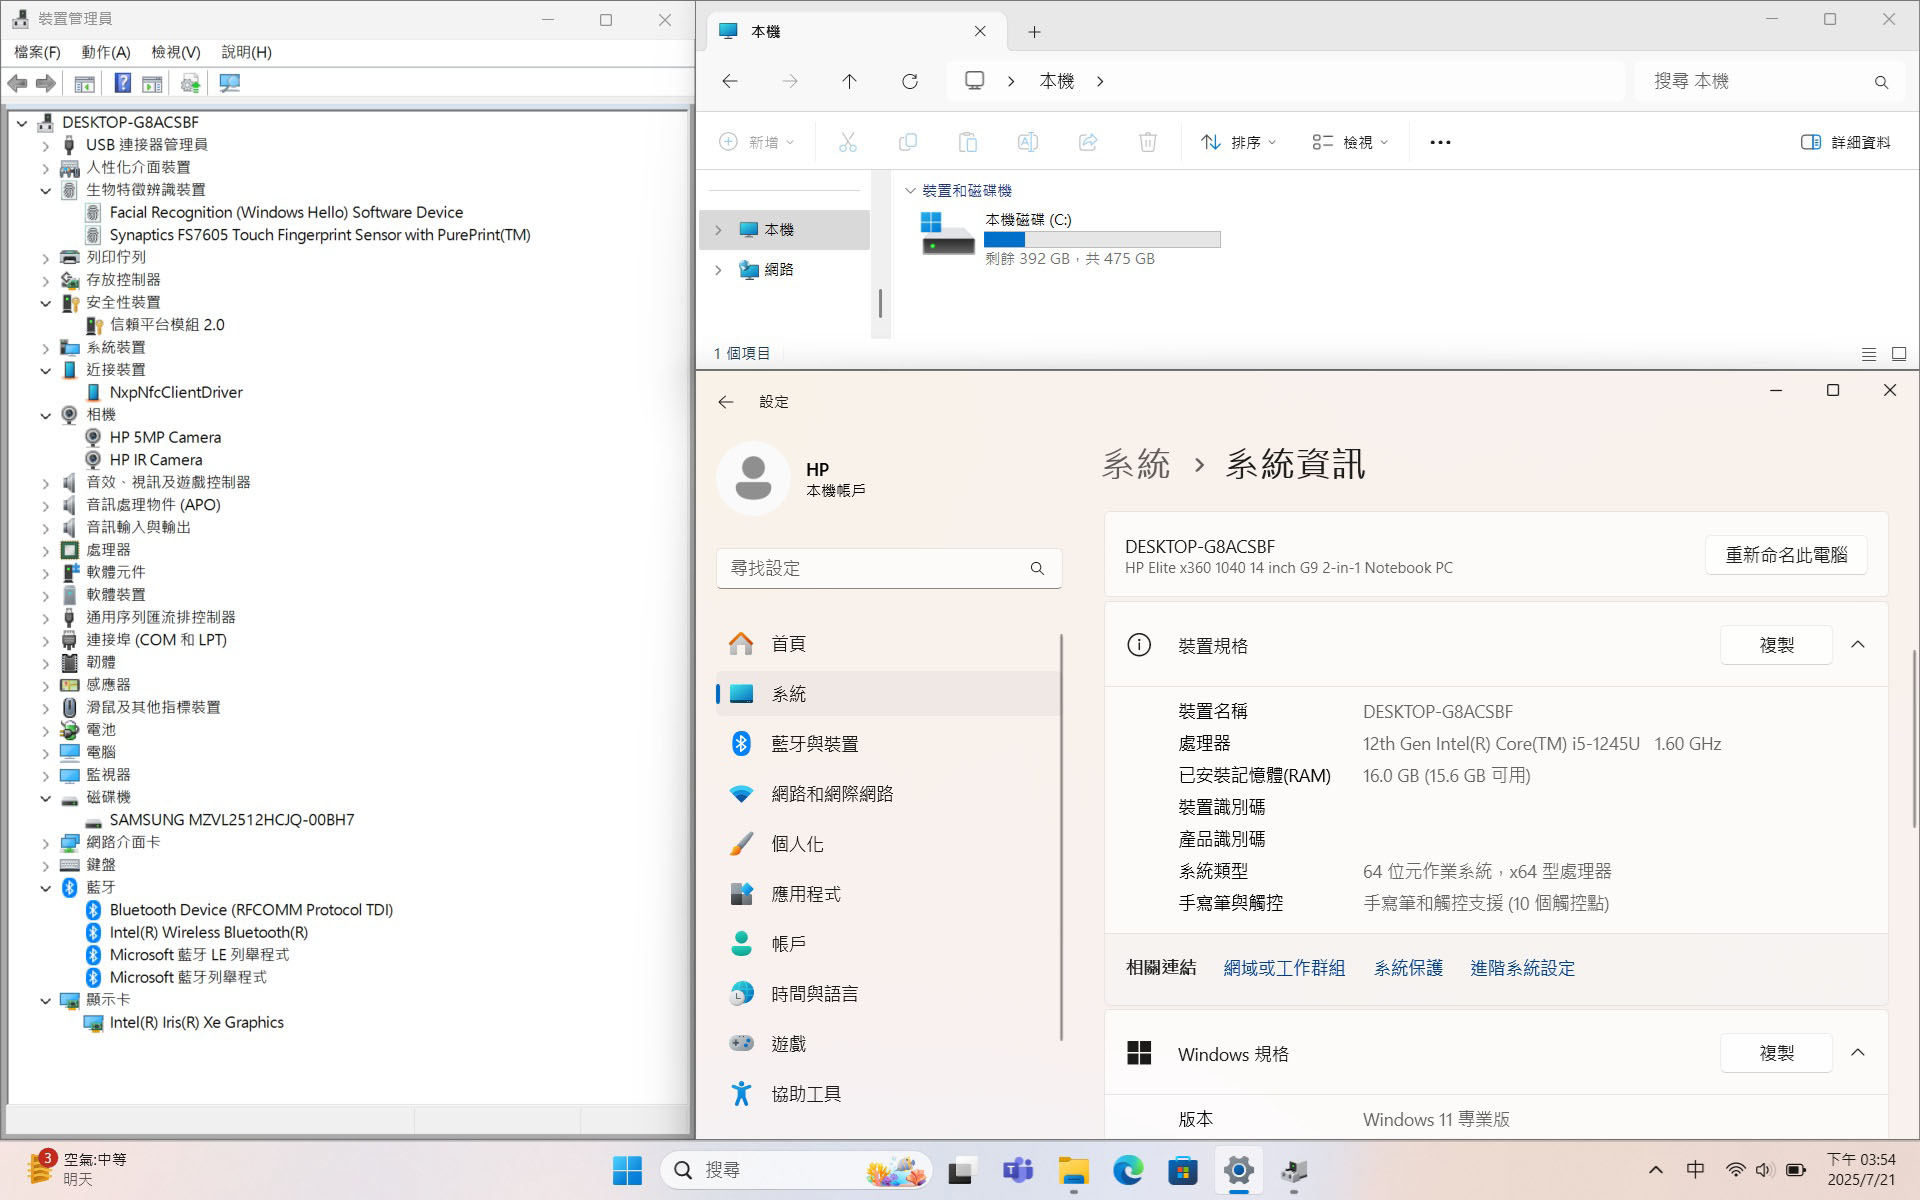Screen dimensions: 1920x1200
Task: Select Intel(R) Iris(R) Xe Graphics device
Action: pos(196,1023)
